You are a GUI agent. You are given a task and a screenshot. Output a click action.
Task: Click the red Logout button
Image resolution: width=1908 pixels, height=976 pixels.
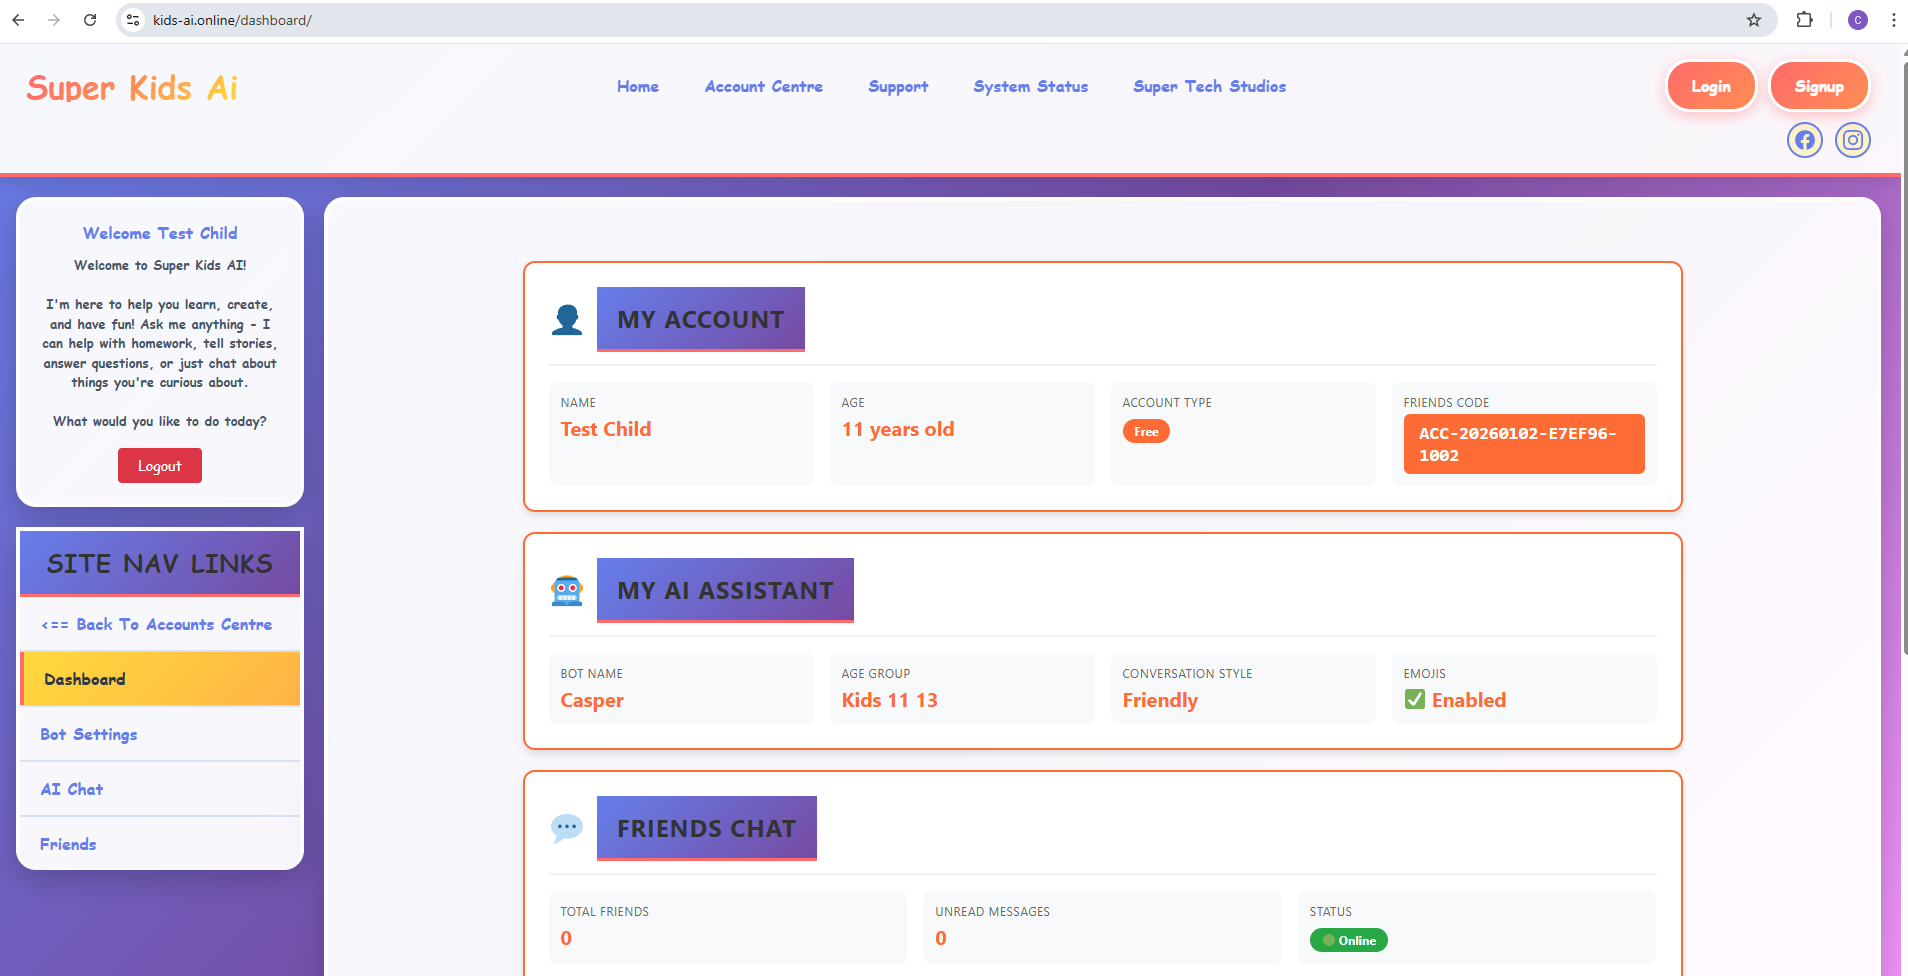point(160,466)
